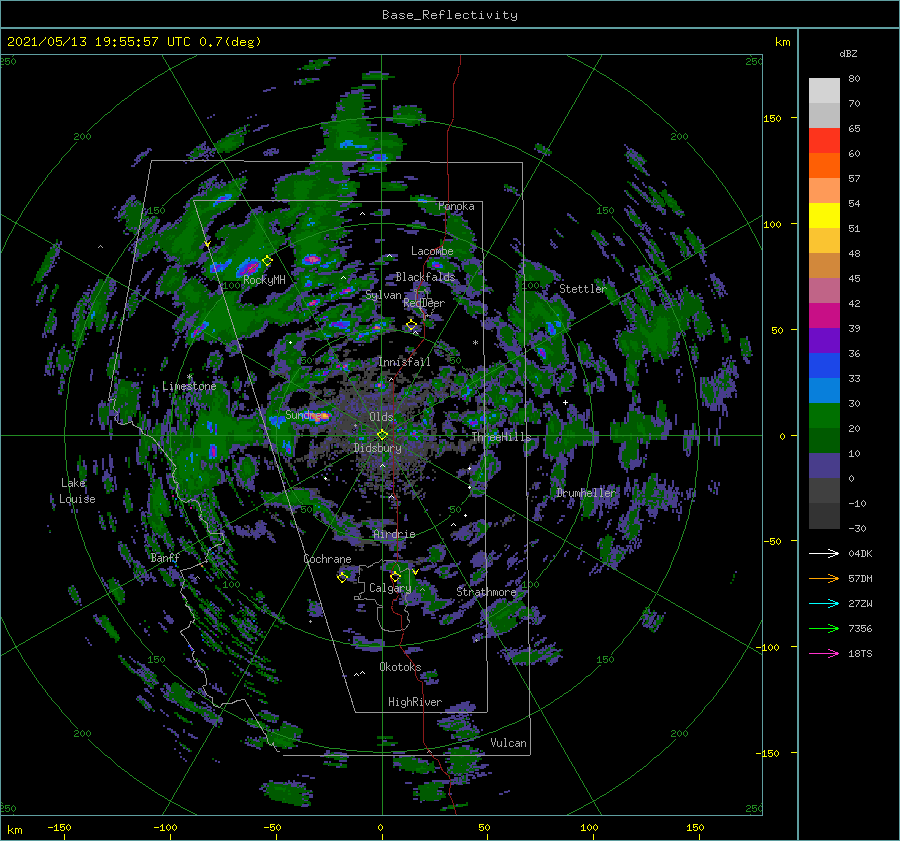Click the HighRiver town label
The height and width of the screenshot is (841, 900).
point(415,702)
